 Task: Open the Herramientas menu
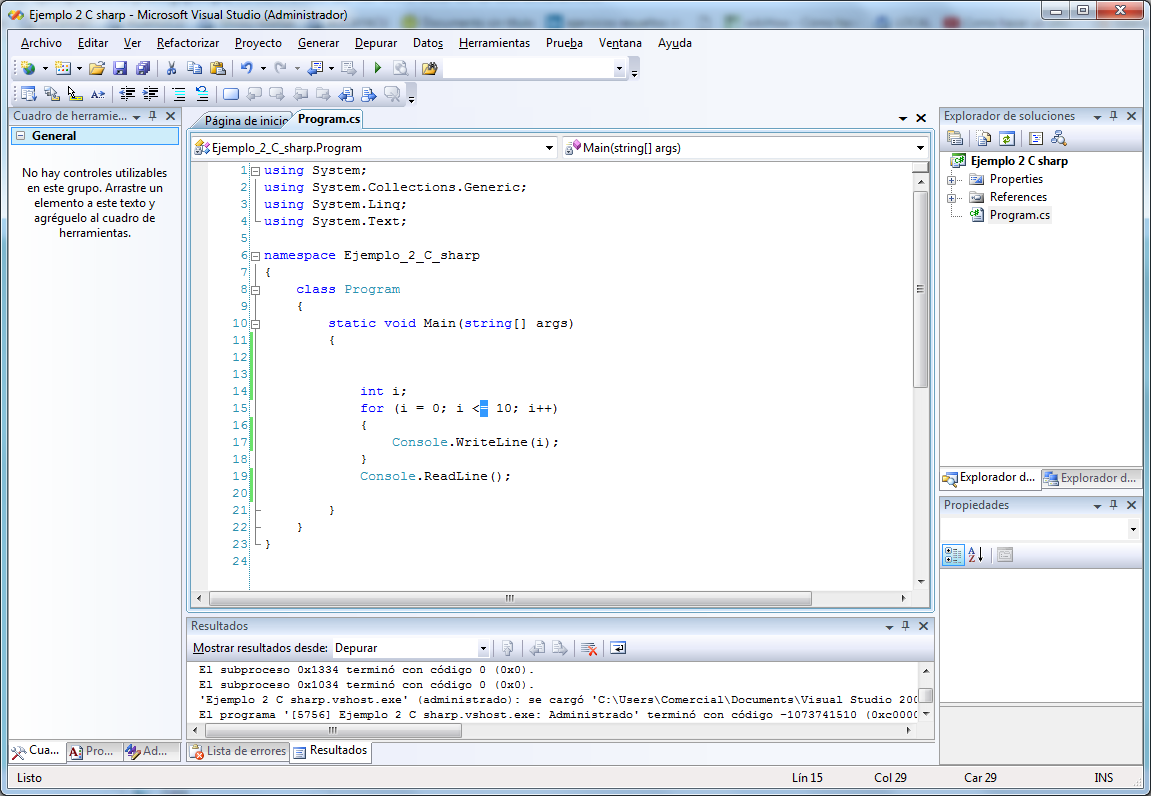click(x=494, y=43)
